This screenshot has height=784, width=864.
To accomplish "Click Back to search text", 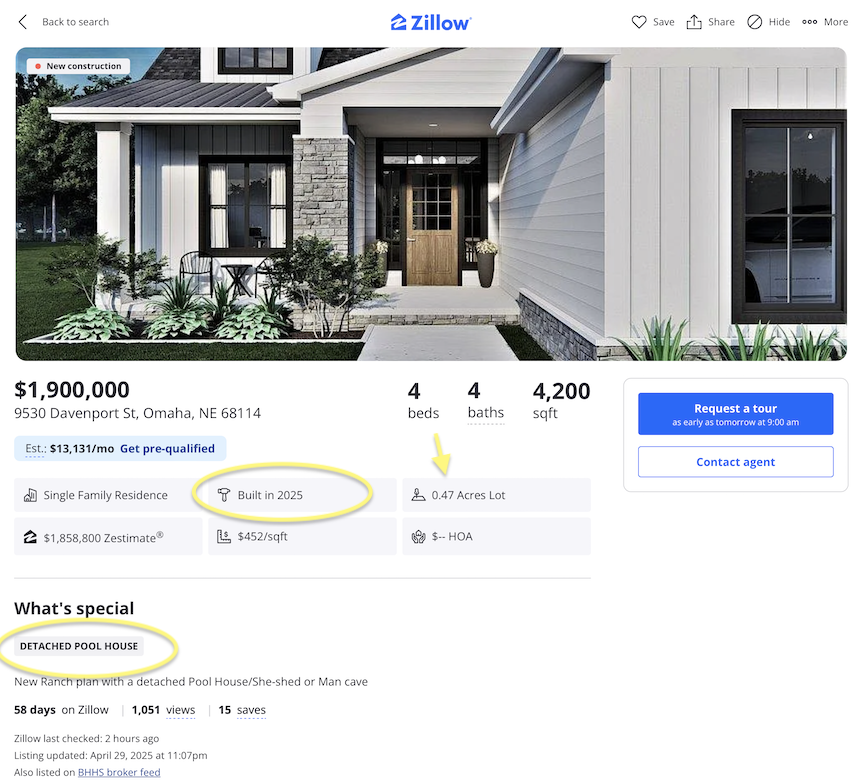I will [75, 22].
